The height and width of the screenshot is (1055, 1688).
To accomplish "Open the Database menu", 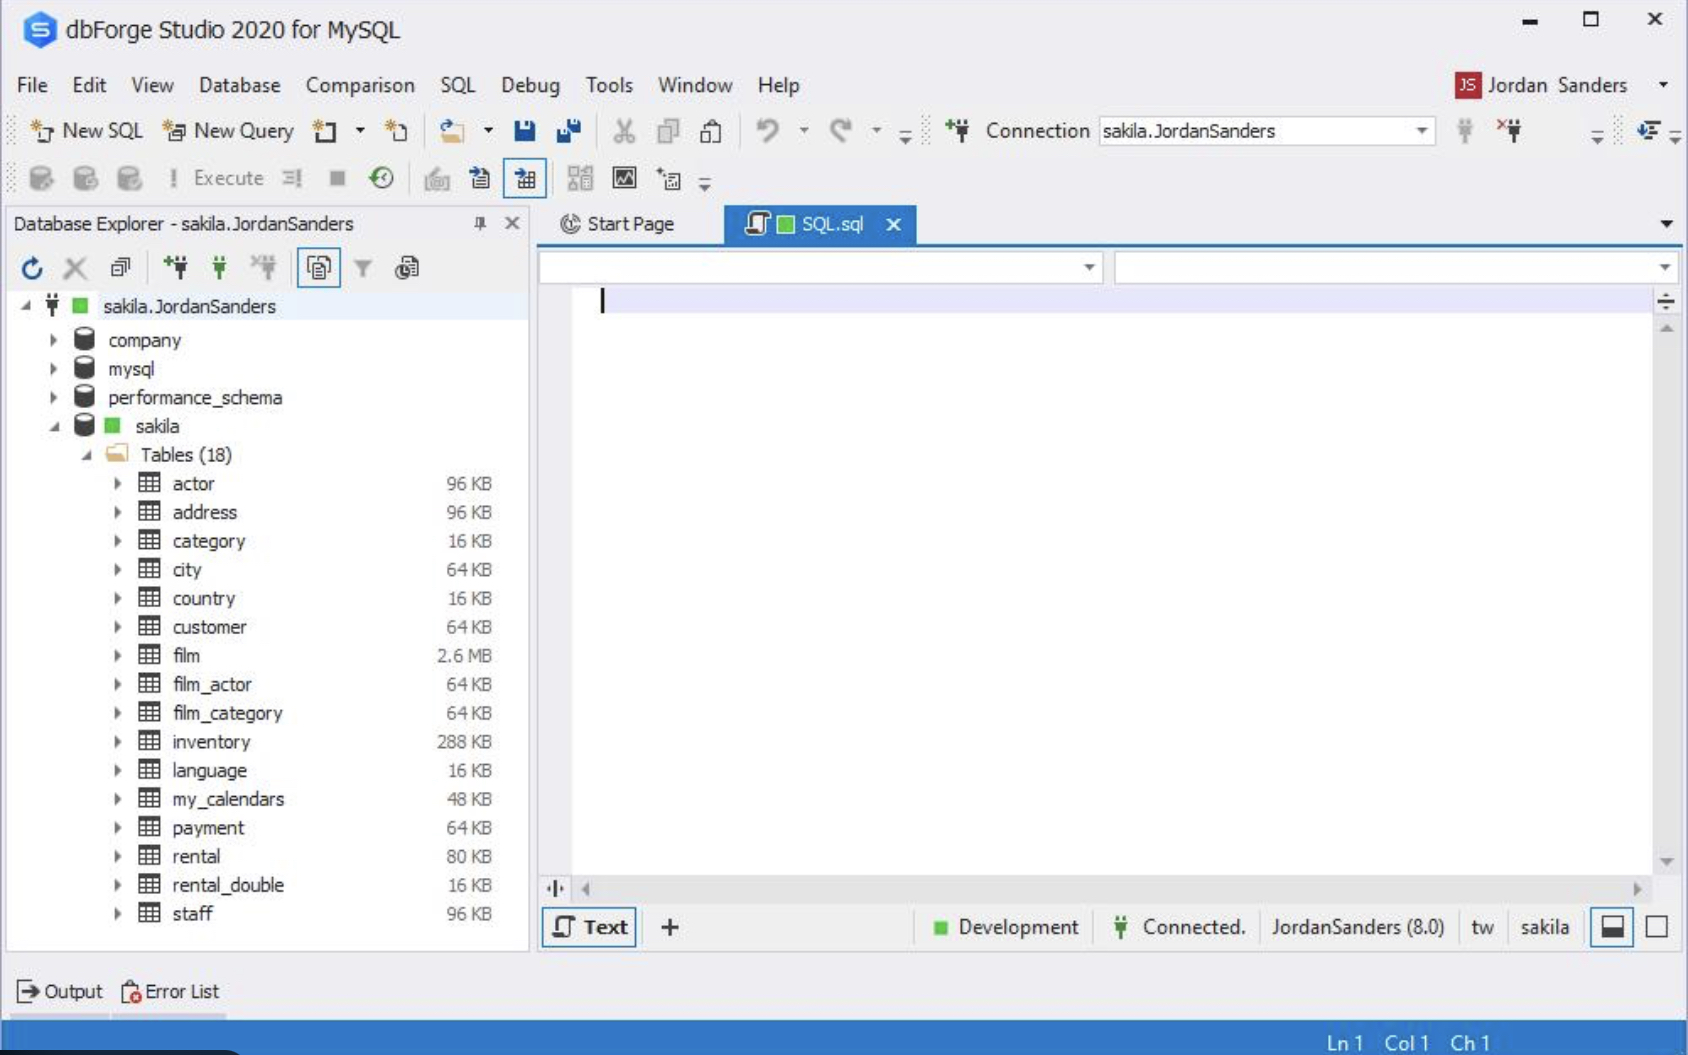I will [239, 85].
